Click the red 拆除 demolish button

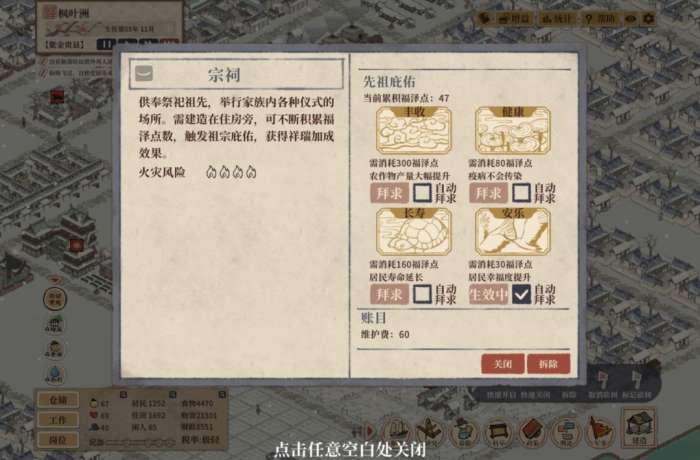click(x=549, y=364)
